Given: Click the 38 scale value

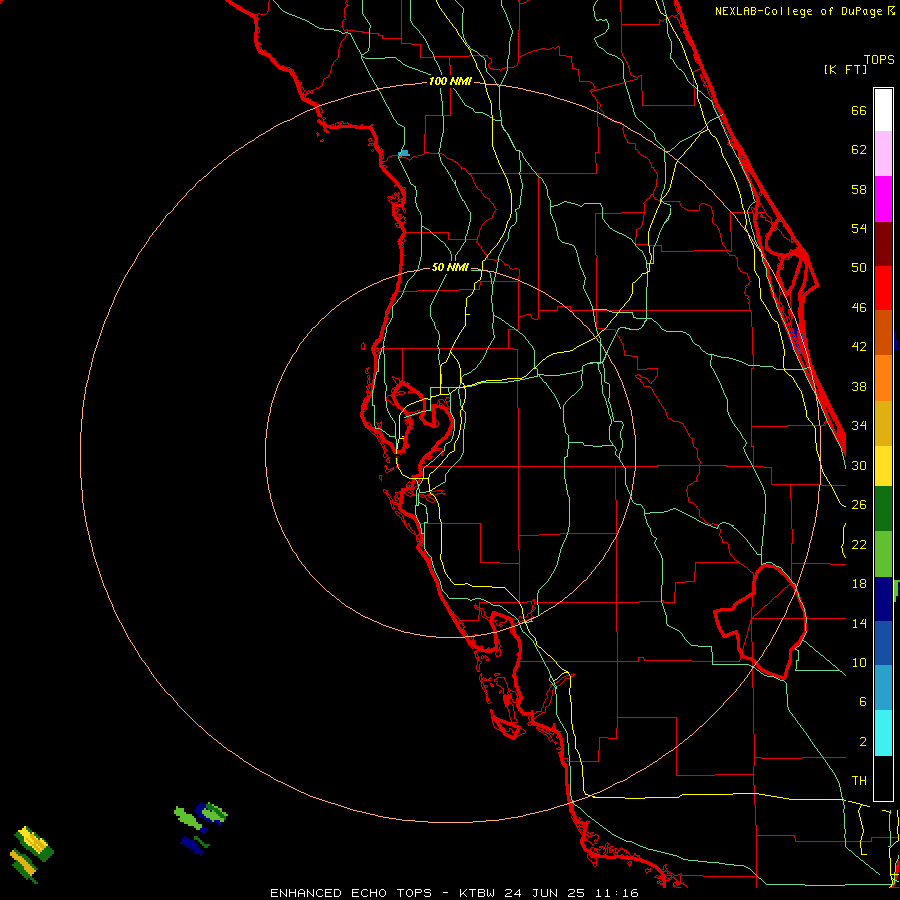Looking at the screenshot, I should click(x=859, y=386).
